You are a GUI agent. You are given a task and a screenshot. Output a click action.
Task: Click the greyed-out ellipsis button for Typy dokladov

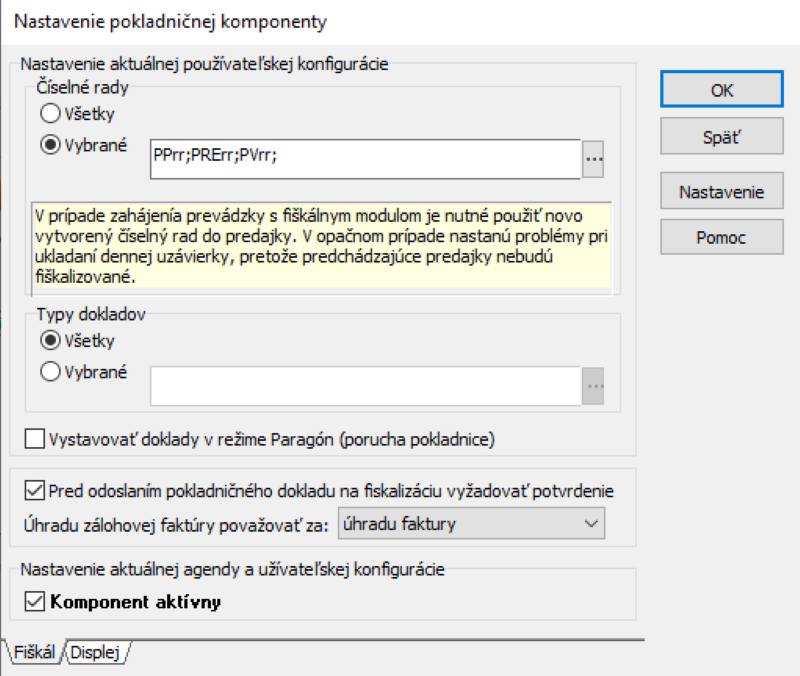click(x=593, y=386)
